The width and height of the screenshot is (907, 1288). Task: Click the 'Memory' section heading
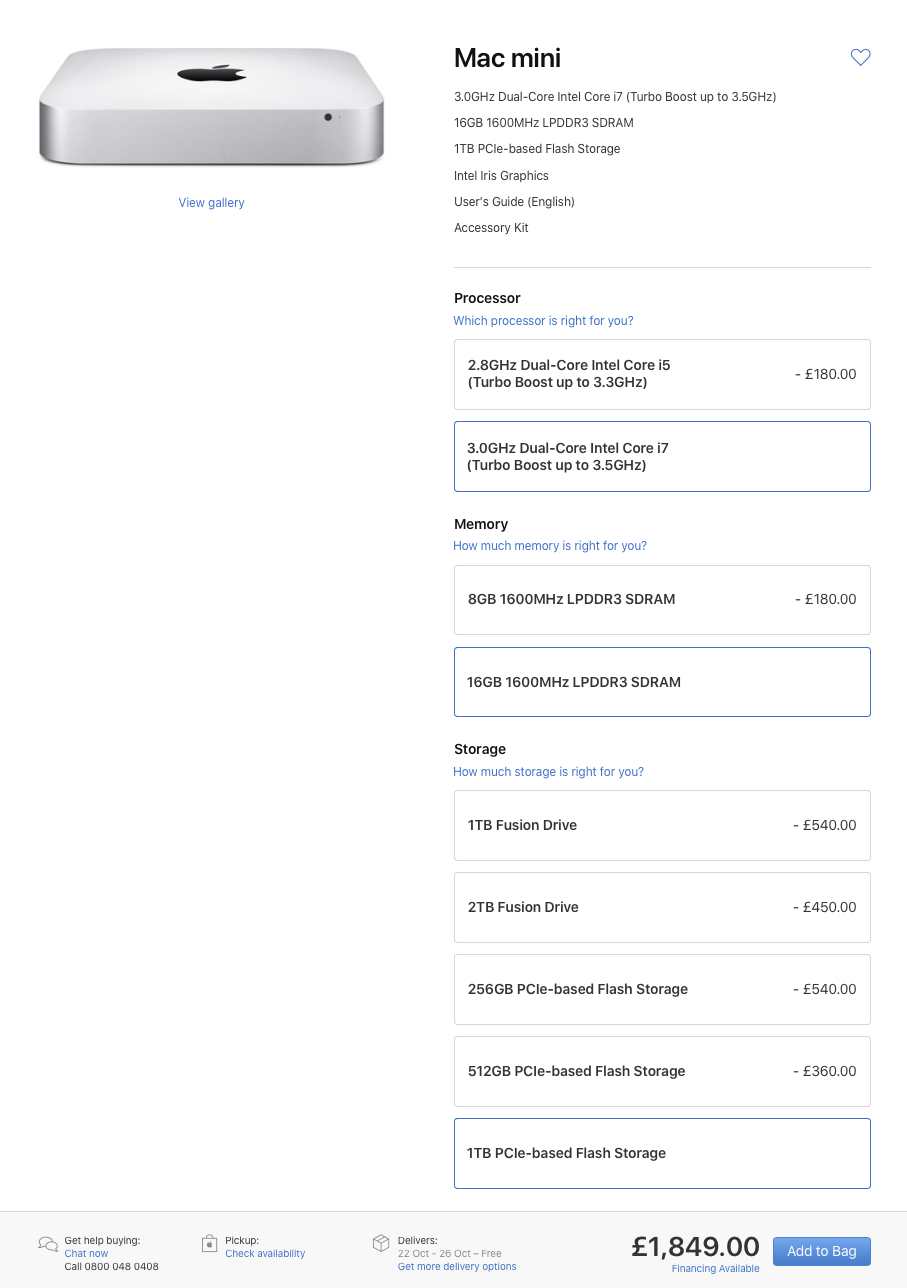coord(481,524)
